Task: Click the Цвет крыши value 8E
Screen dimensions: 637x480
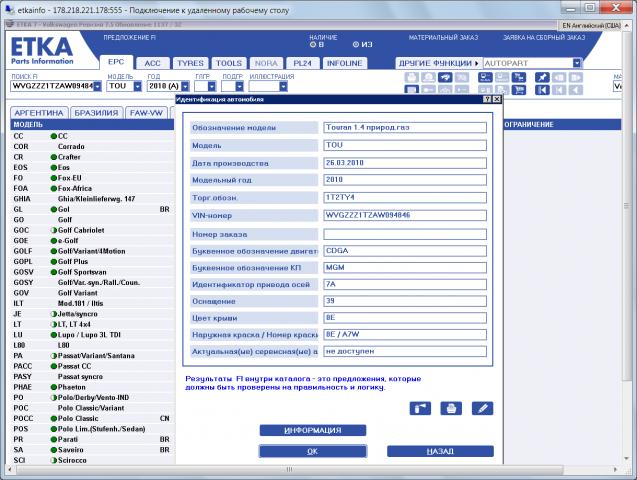Action: click(405, 318)
